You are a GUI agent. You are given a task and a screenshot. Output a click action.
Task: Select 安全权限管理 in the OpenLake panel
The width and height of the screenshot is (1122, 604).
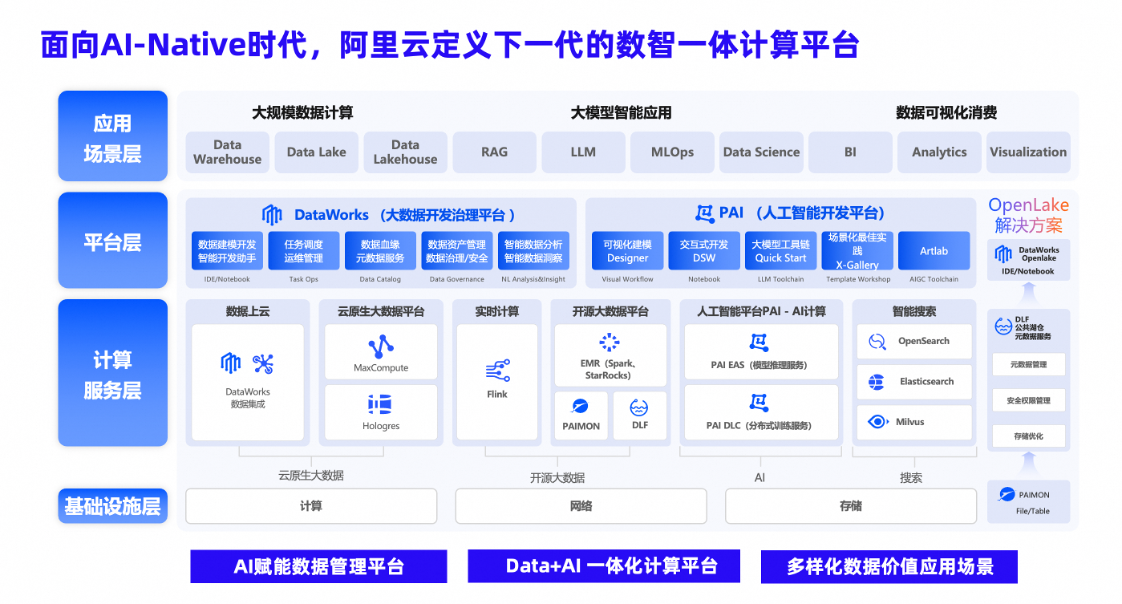click(x=1028, y=400)
